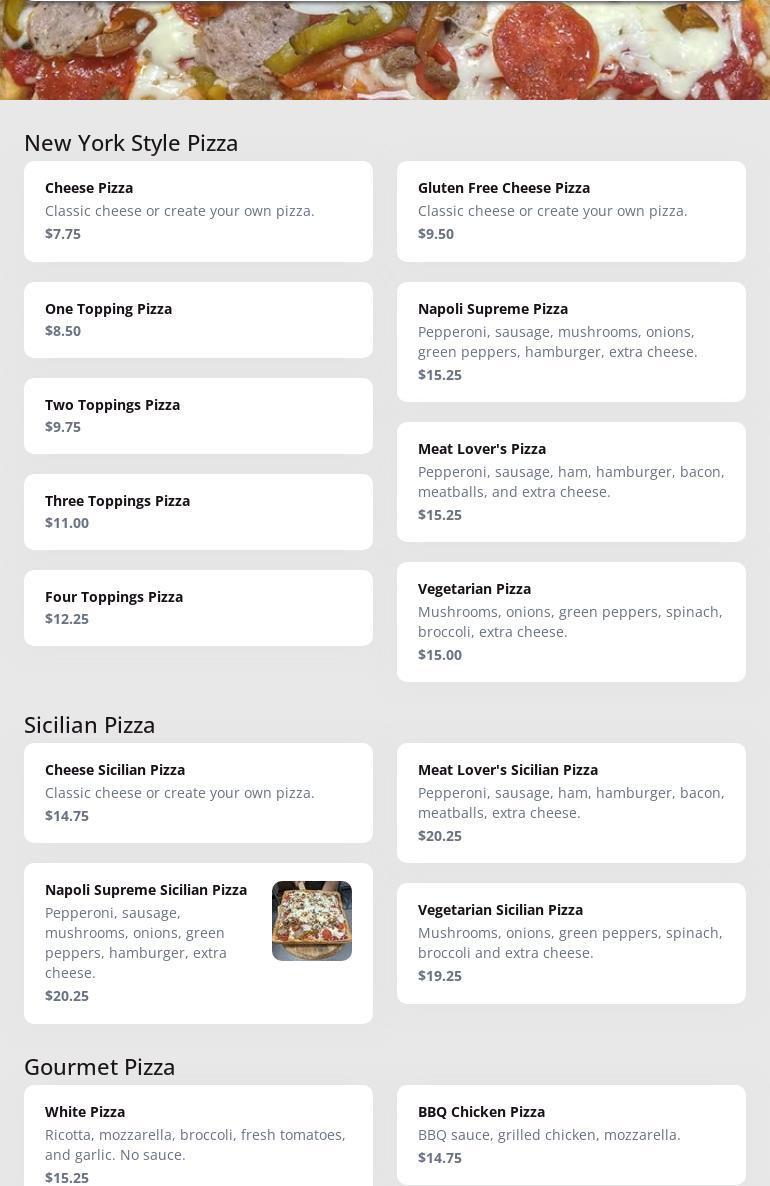The height and width of the screenshot is (1186, 770).
Task: Open the $15.00 Vegetarian Pizza card
Action: pos(571,622)
